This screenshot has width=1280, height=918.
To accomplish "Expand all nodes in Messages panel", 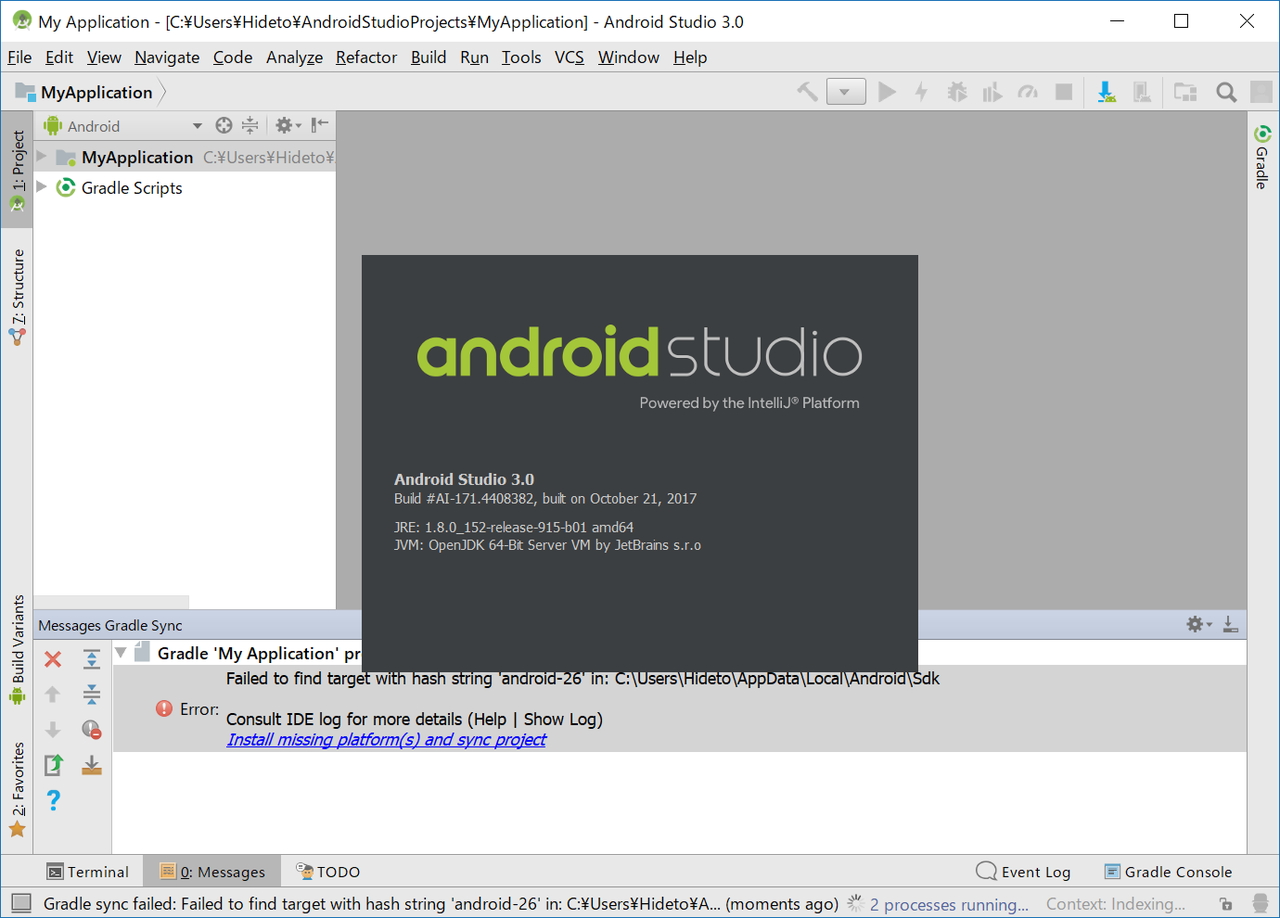I will click(92, 659).
